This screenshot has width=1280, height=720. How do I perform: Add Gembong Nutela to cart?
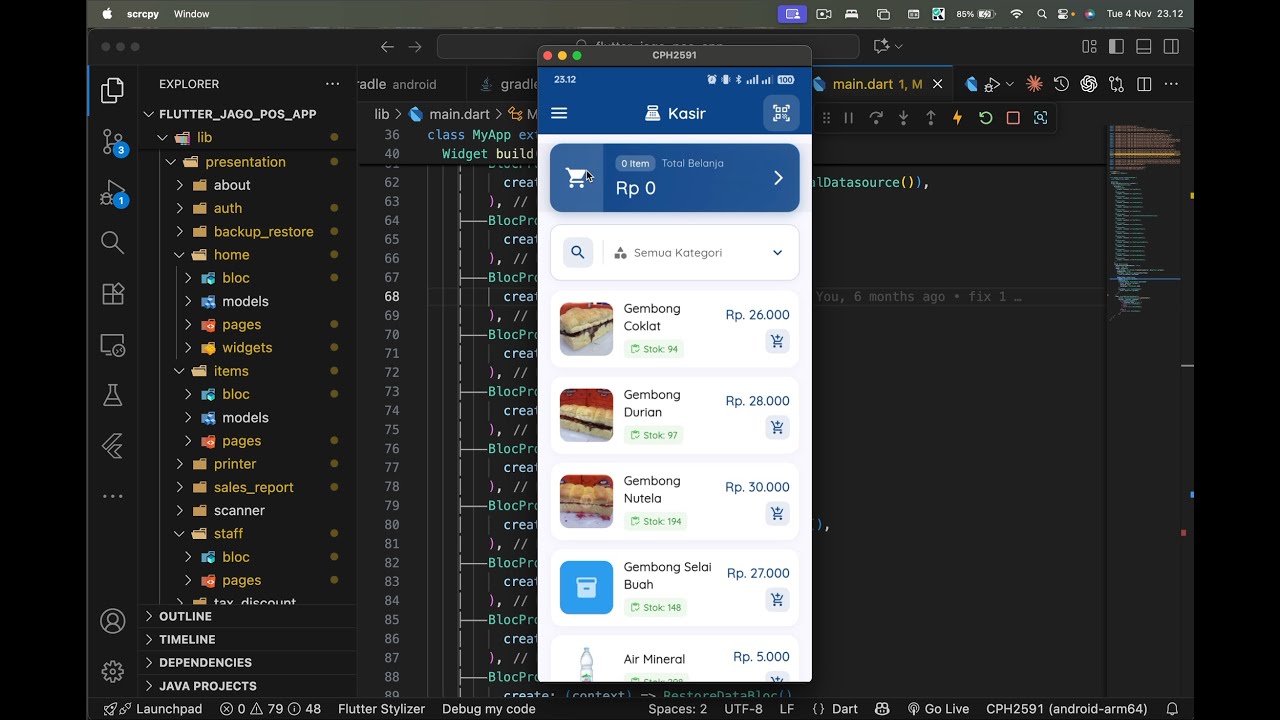[x=777, y=514]
